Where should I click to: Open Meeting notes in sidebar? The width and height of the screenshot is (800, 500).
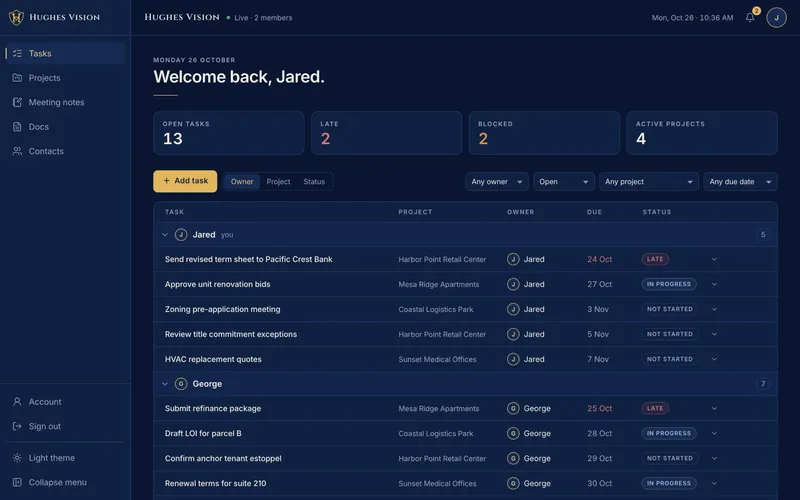(x=65, y=102)
